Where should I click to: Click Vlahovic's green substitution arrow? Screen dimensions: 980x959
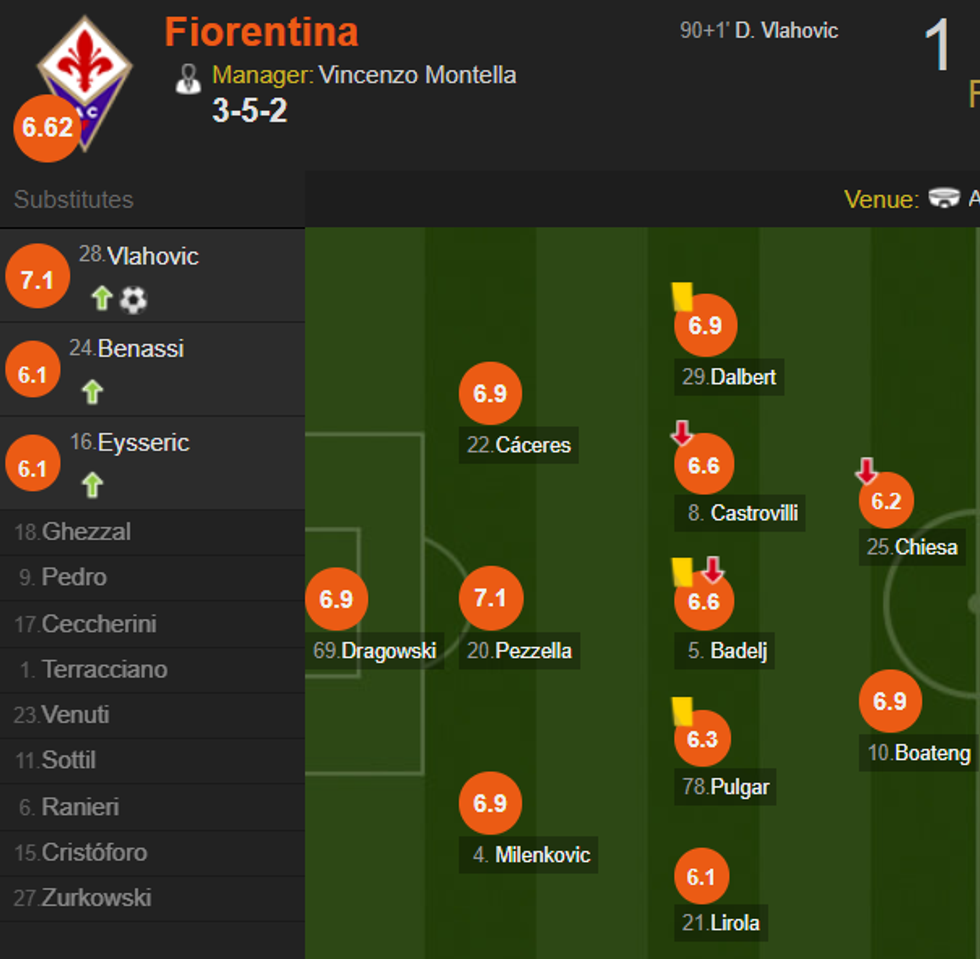101,298
